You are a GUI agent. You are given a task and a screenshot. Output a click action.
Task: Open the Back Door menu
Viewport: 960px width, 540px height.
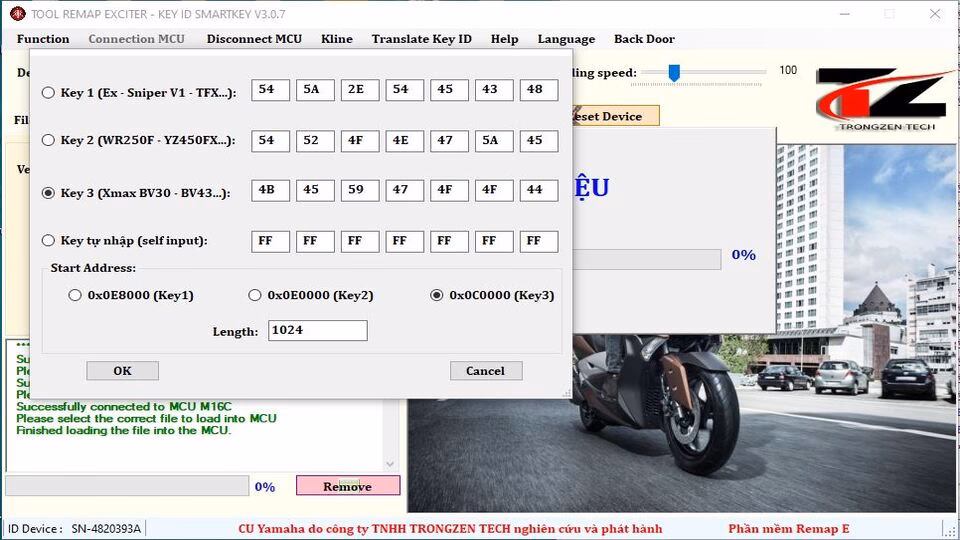click(x=644, y=39)
